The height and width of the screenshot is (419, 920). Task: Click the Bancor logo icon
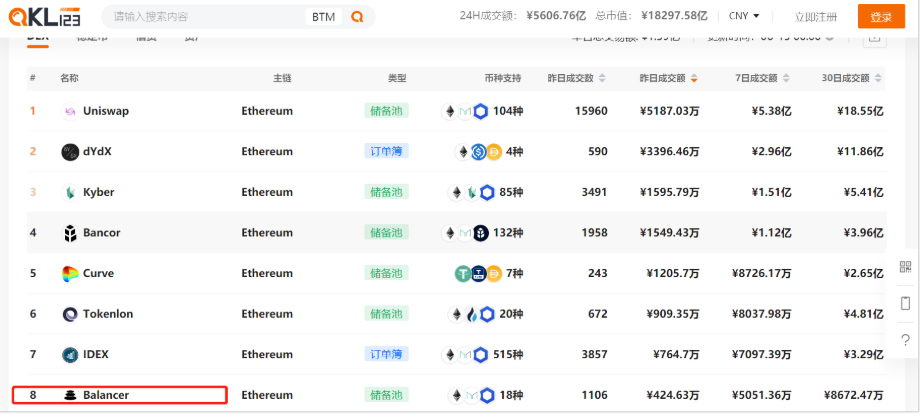pos(70,233)
